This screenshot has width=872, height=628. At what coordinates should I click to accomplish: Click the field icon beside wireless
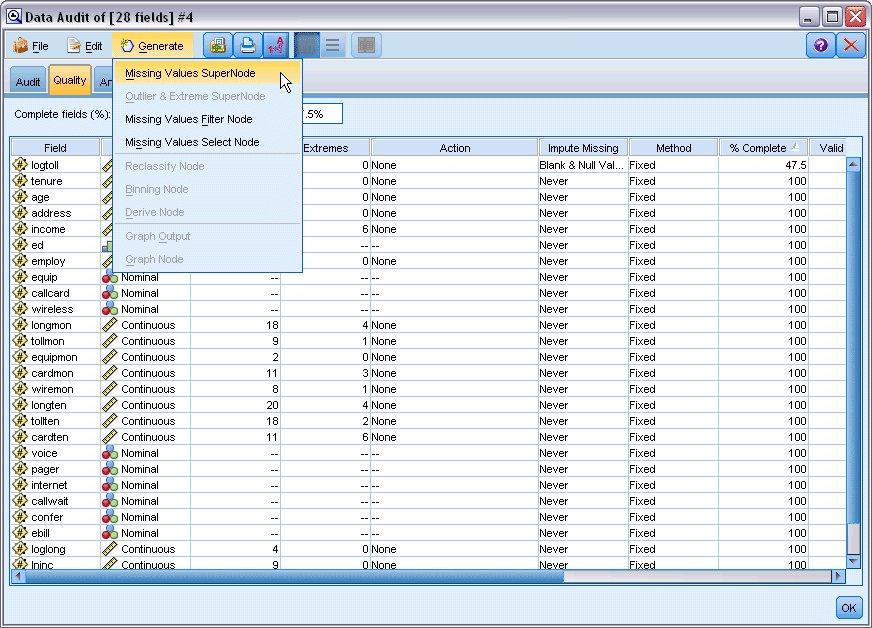click(20, 309)
